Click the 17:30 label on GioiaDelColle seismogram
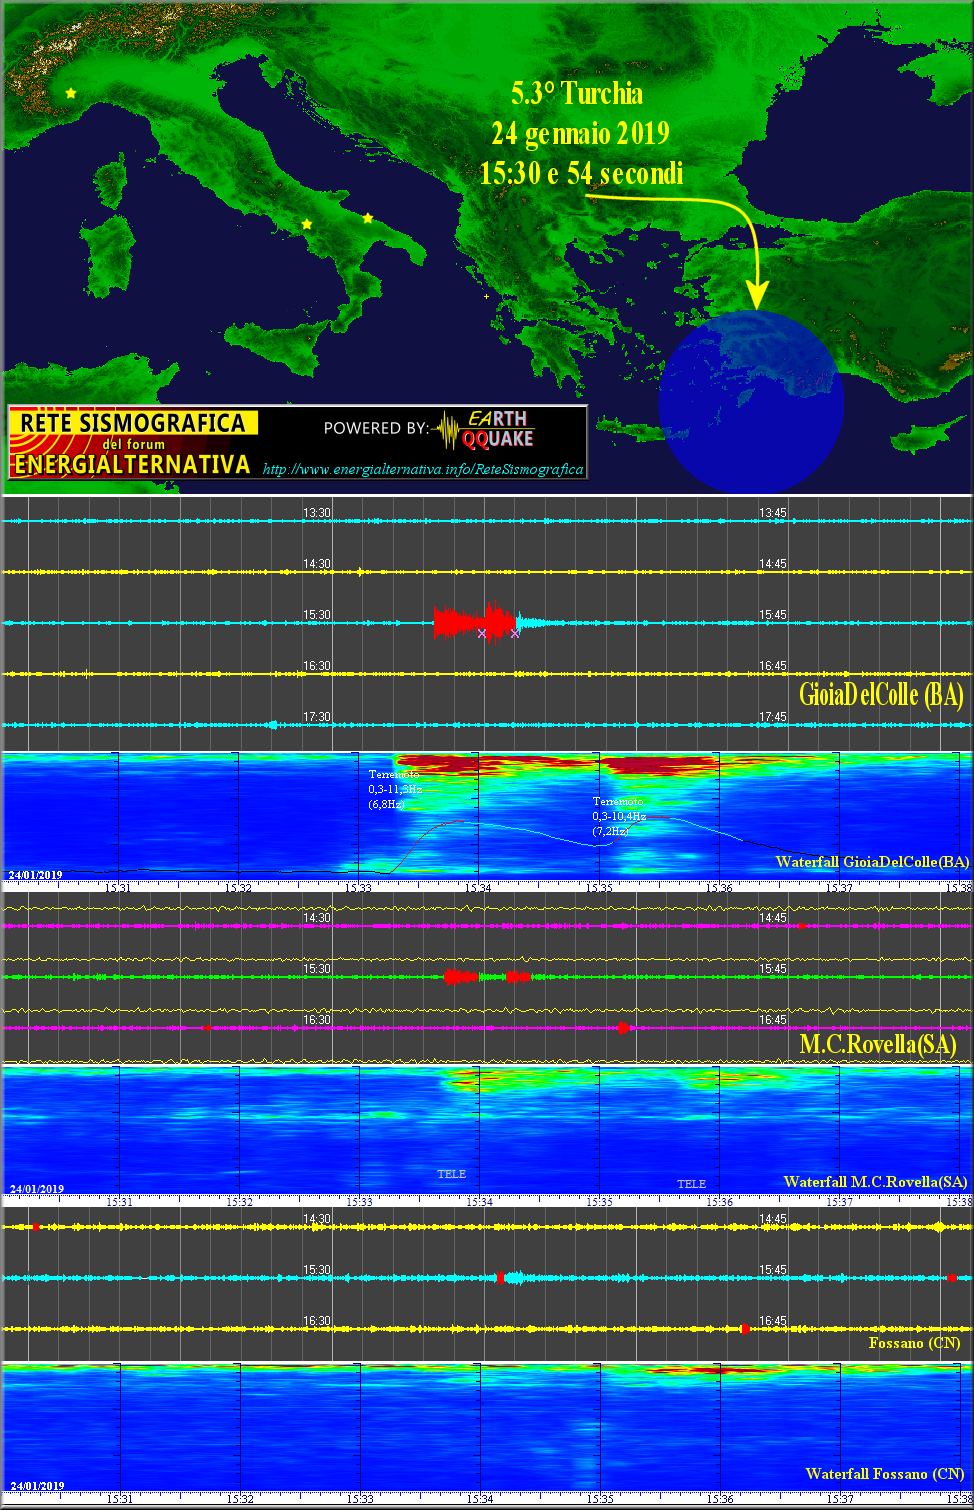974x1510 pixels. [x=317, y=717]
